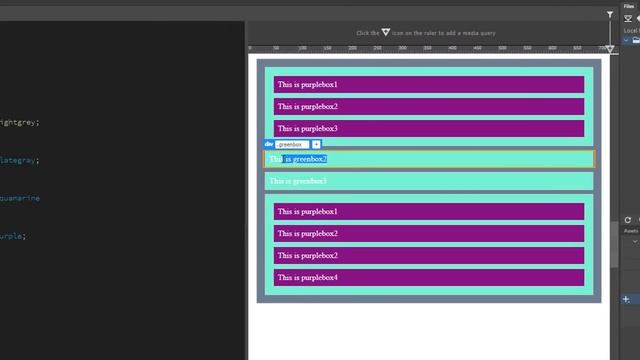Open the Files panel tab
The image size is (640, 360).
(x=629, y=6)
